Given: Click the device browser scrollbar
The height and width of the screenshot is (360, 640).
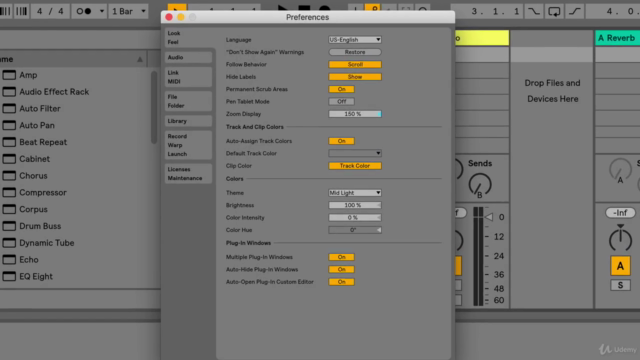Looking at the screenshot, I should tap(154, 107).
